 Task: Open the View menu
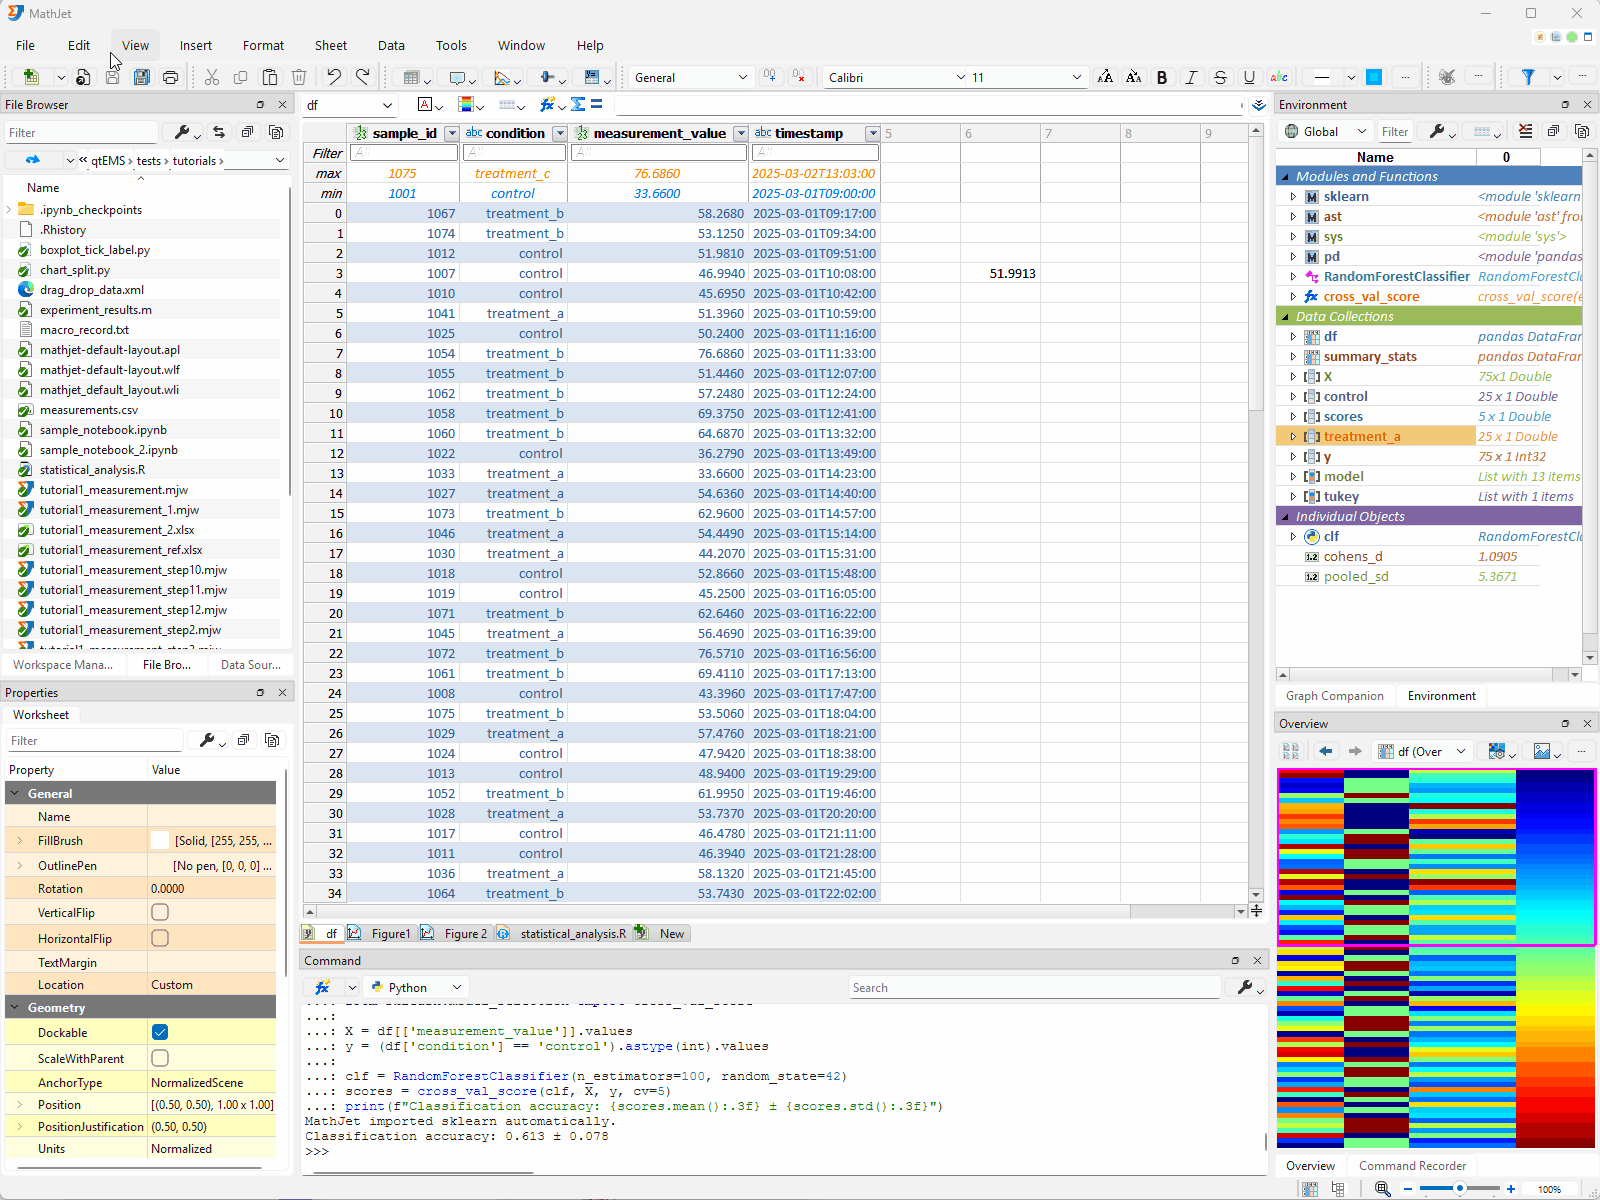[x=135, y=45]
